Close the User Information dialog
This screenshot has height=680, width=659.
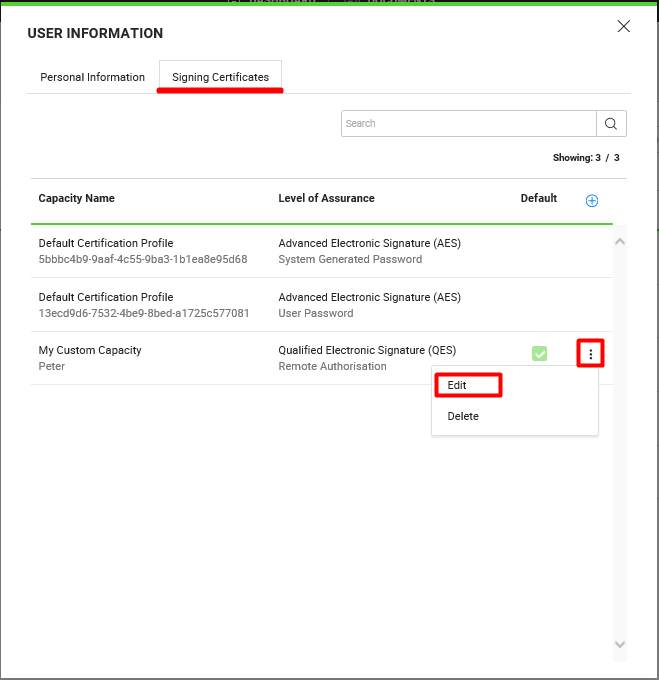624,27
